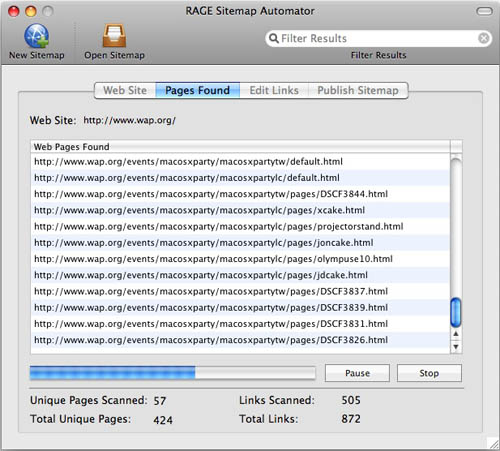Click the Web Pages Found column header
This screenshot has width=500, height=451.
(x=240, y=147)
